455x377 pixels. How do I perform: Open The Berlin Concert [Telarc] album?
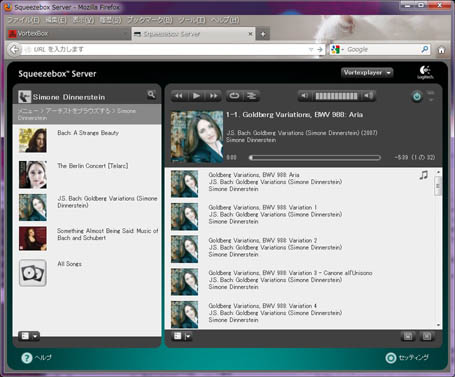pos(93,166)
